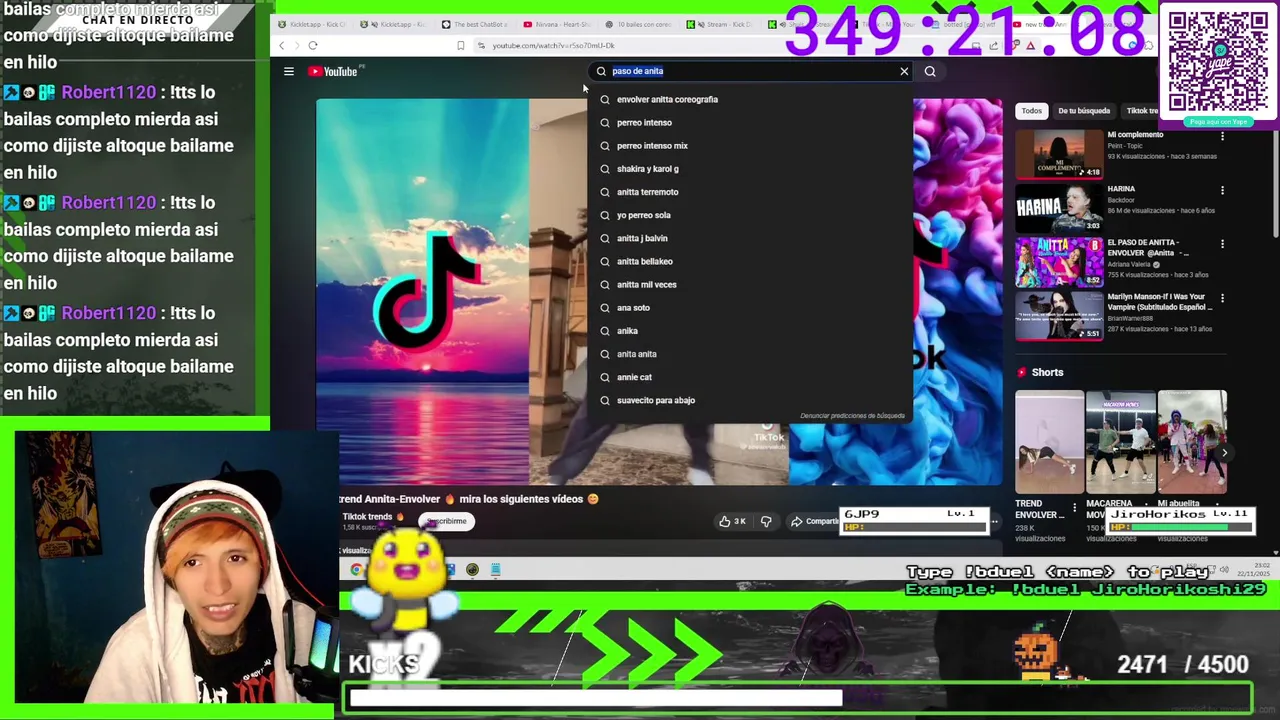Go back with the browser back arrow
Image resolution: width=1280 pixels, height=720 pixels.
pyautogui.click(x=282, y=45)
